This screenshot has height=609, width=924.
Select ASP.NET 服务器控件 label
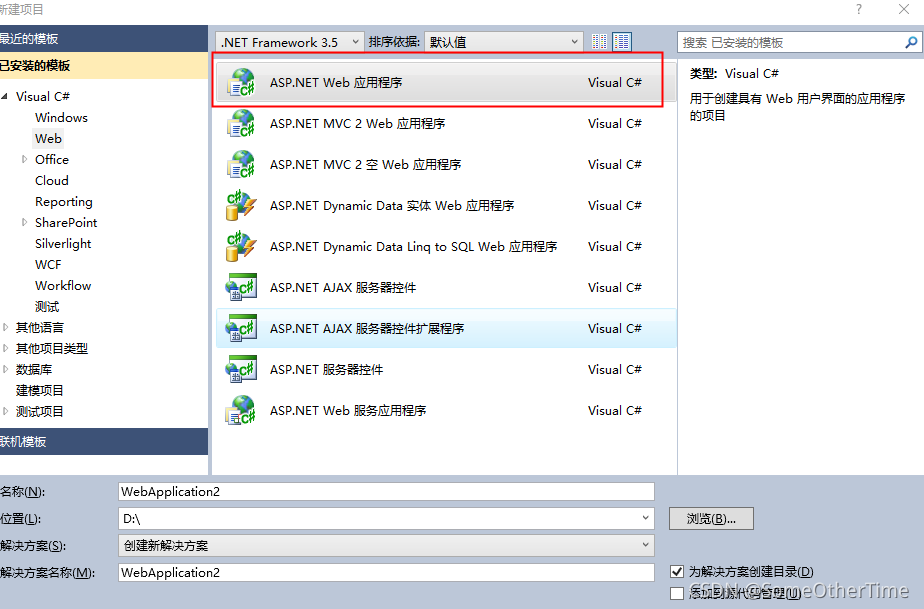point(326,370)
